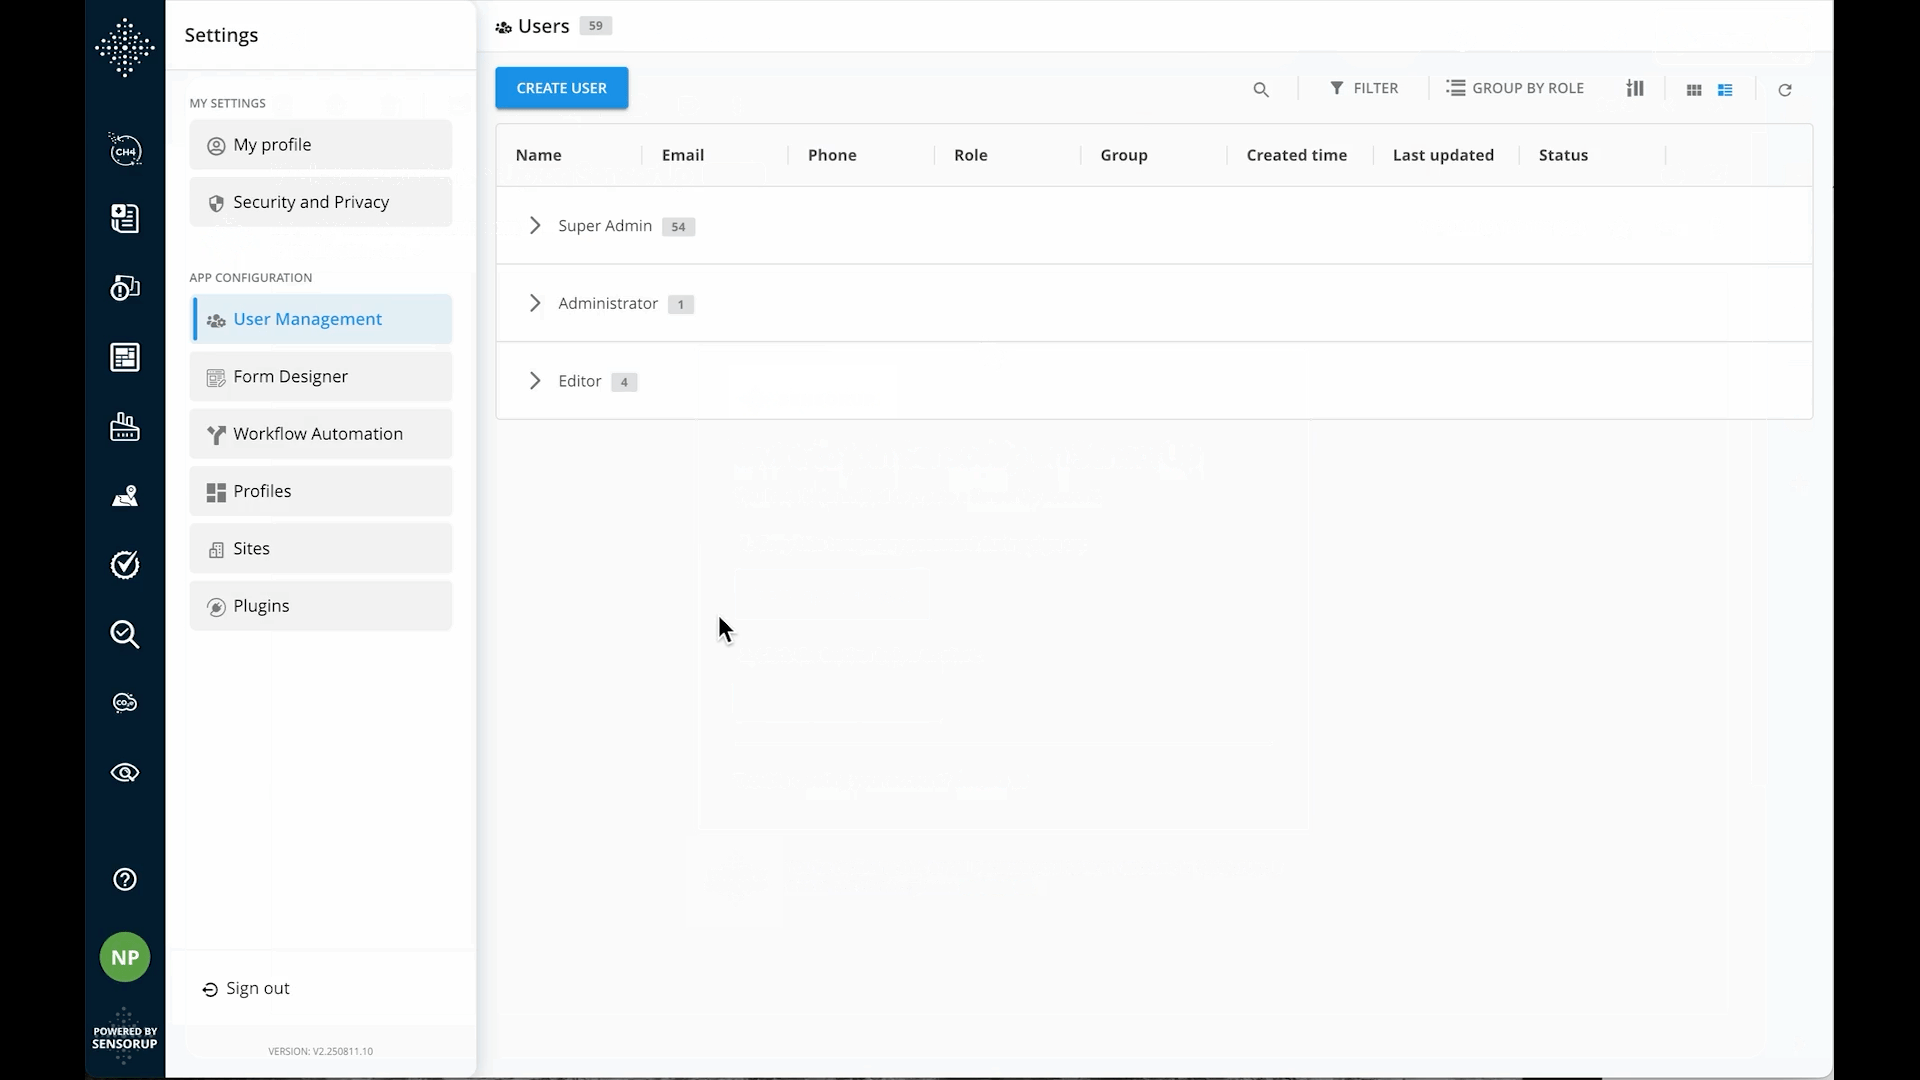
Task: Switch to grid view layout
Action: (x=1694, y=89)
